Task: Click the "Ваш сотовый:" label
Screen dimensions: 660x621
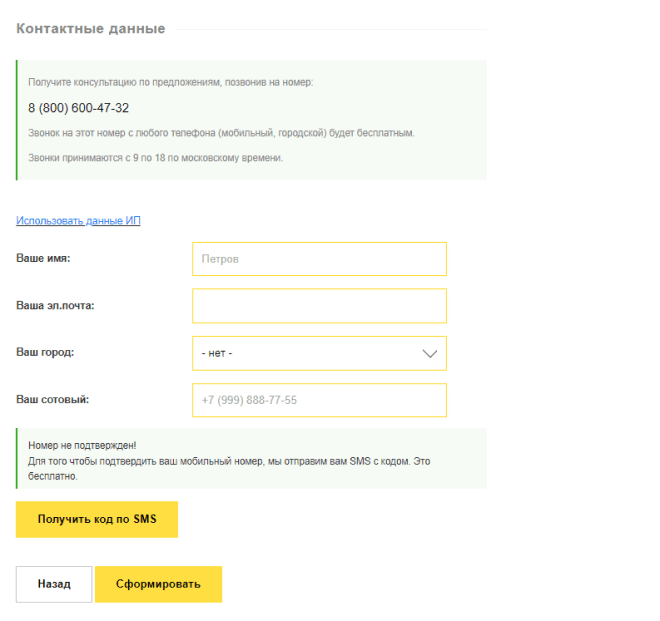Action: [x=52, y=399]
